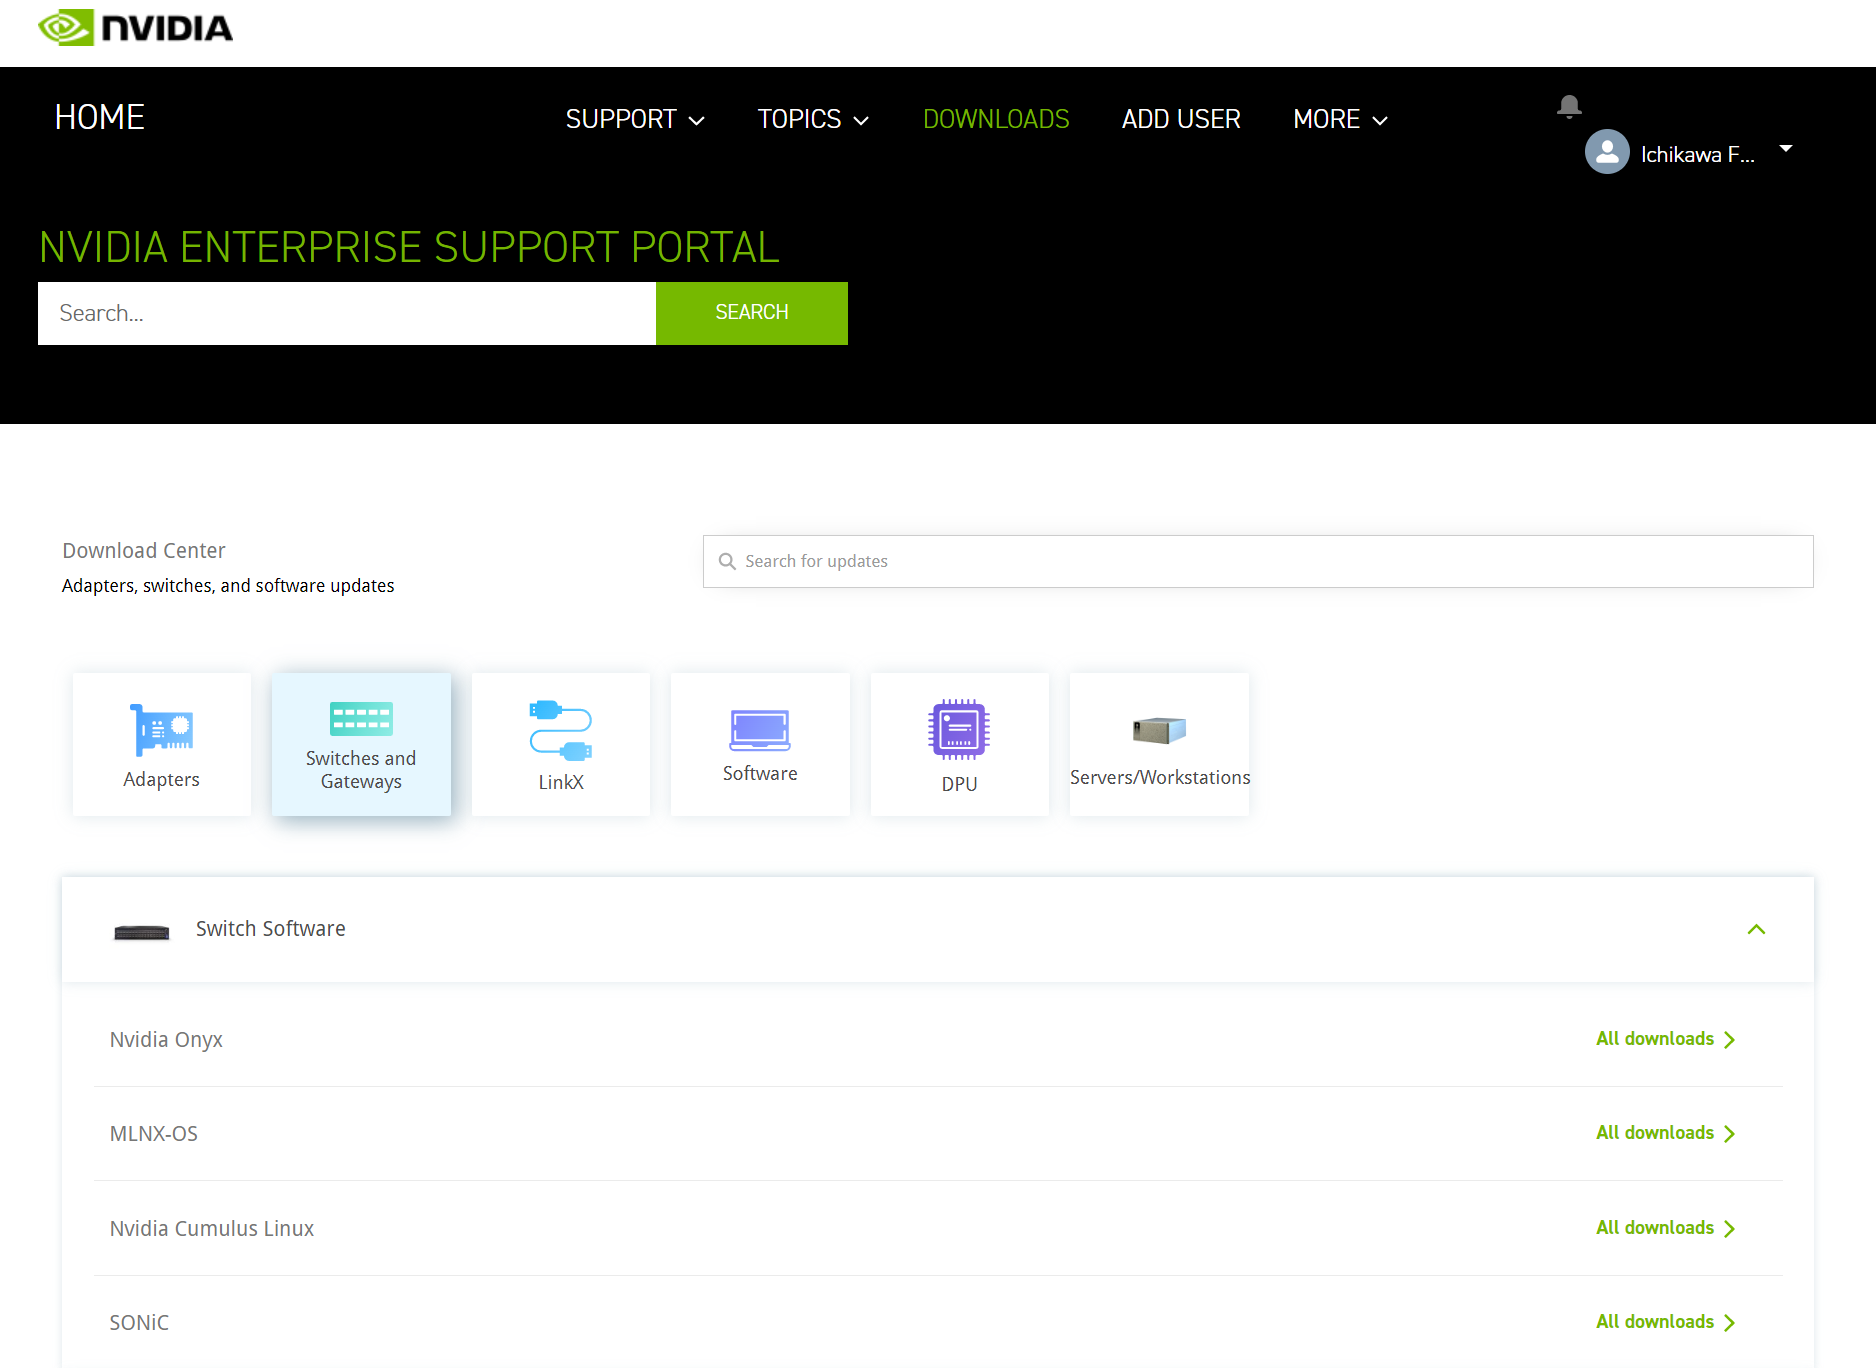Select the Adapters category icon
Viewport: 1876px width, 1368px height.
pos(161,744)
